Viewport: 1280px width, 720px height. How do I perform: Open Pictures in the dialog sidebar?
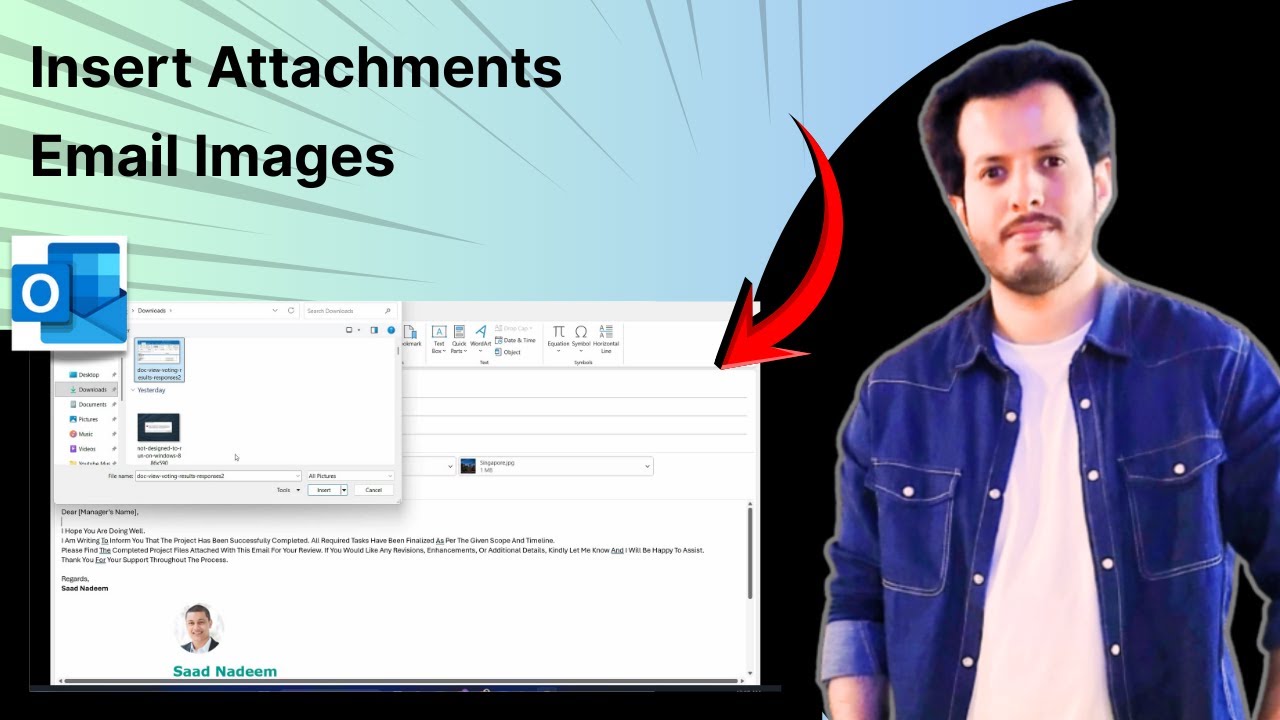(88, 419)
